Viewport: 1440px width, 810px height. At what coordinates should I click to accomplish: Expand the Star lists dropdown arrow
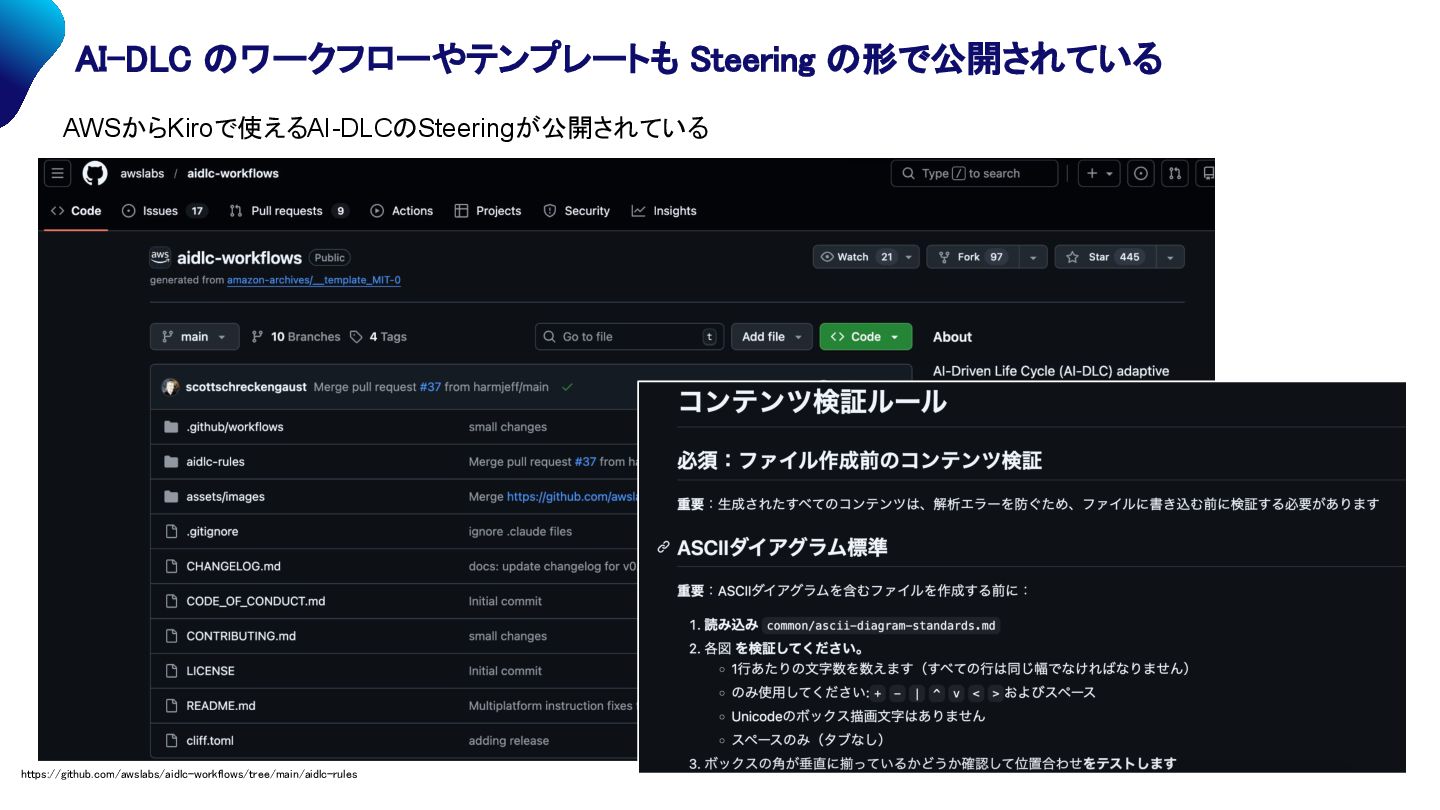[1170, 257]
